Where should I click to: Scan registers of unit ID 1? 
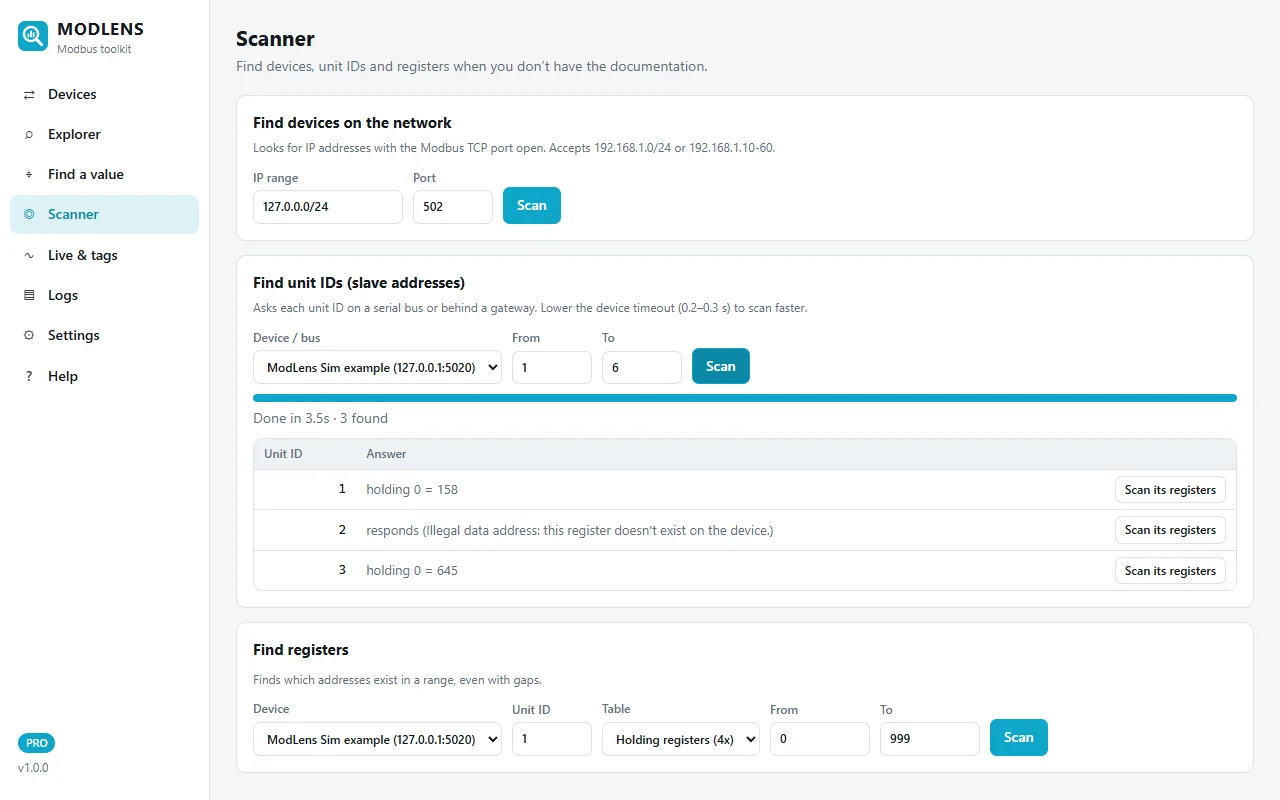click(1170, 490)
